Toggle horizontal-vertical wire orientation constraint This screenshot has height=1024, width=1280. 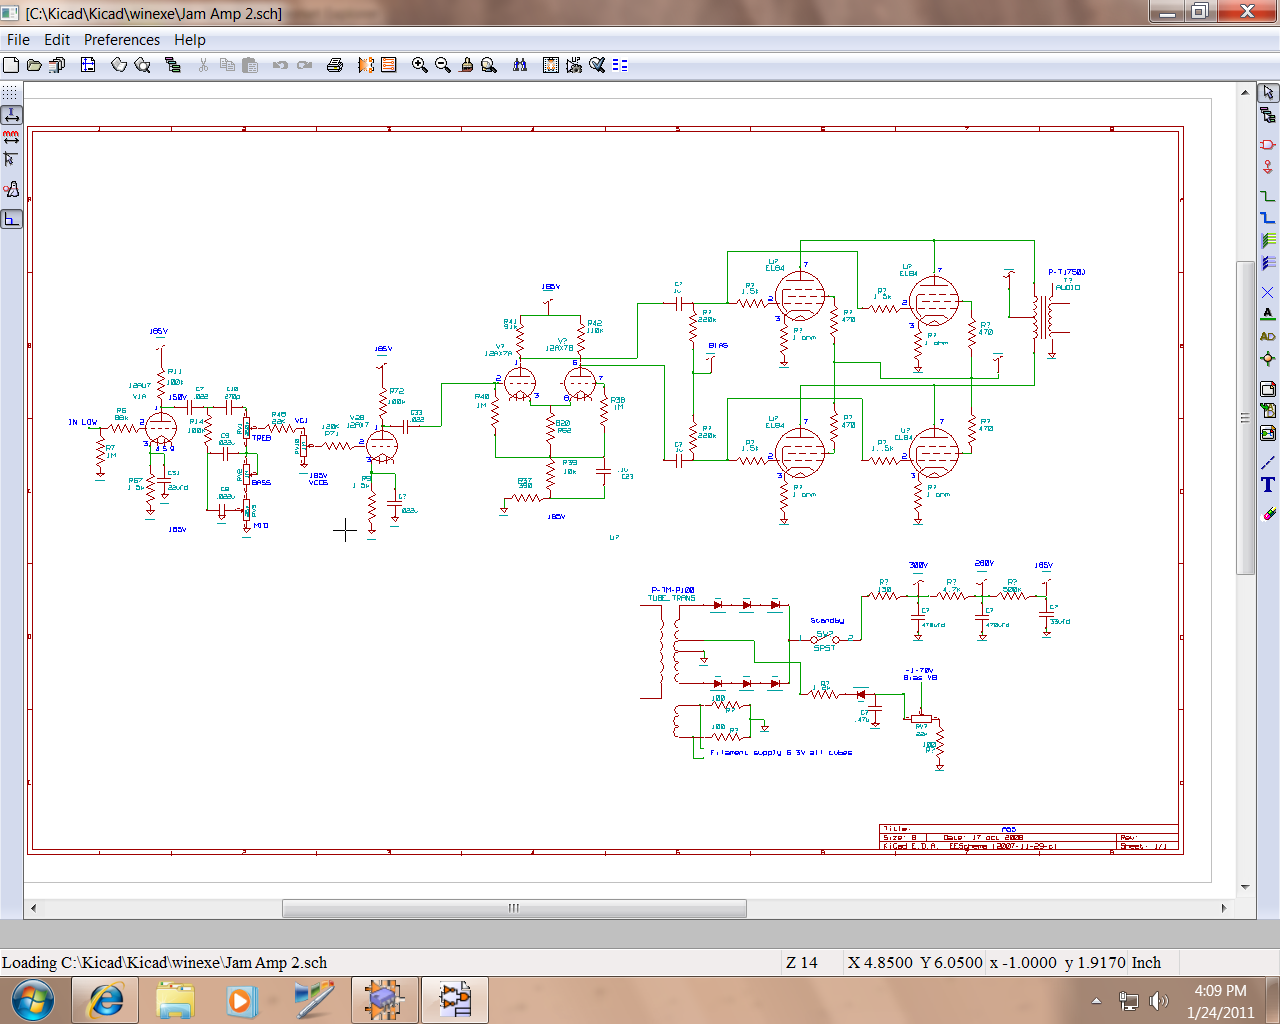click(11, 218)
